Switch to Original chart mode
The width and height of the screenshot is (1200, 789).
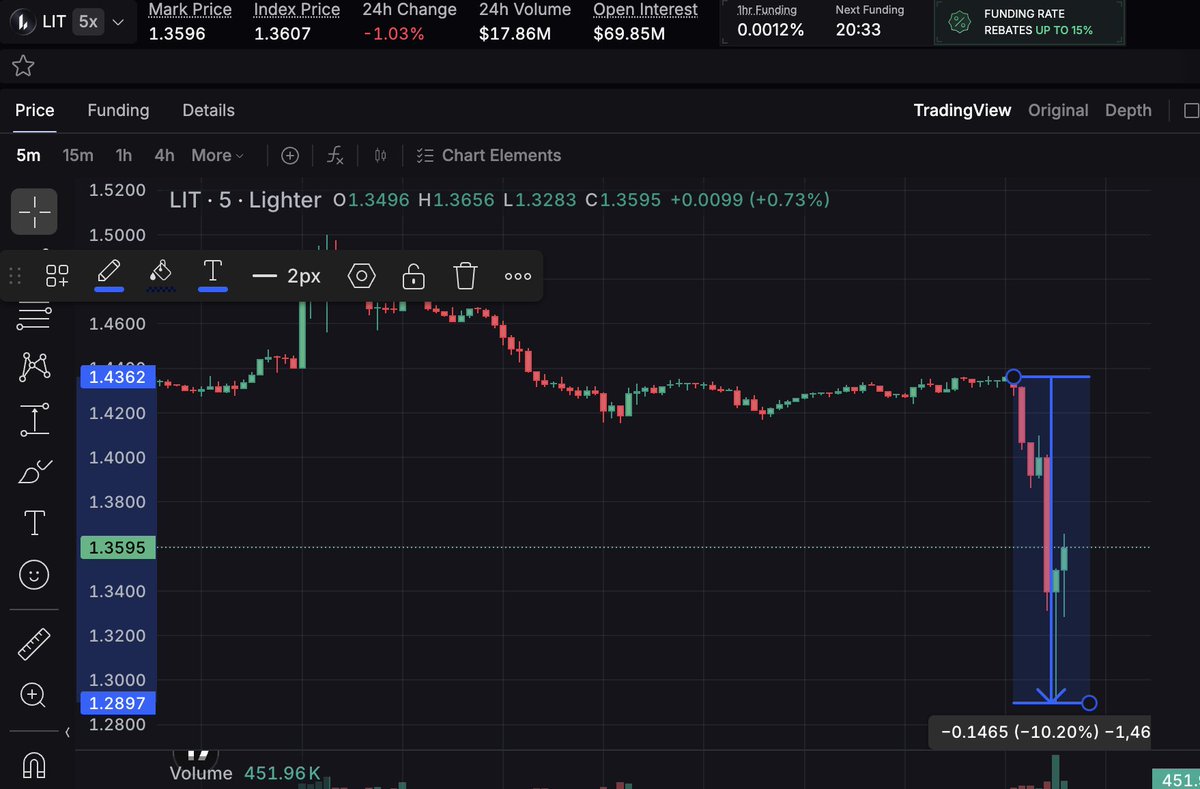pyautogui.click(x=1058, y=110)
